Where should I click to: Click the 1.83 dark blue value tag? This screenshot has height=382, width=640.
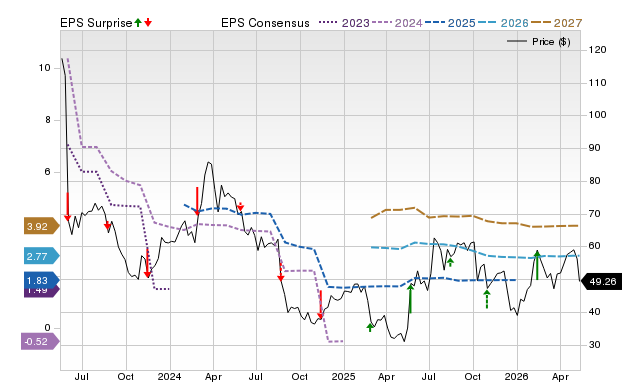tap(41, 280)
